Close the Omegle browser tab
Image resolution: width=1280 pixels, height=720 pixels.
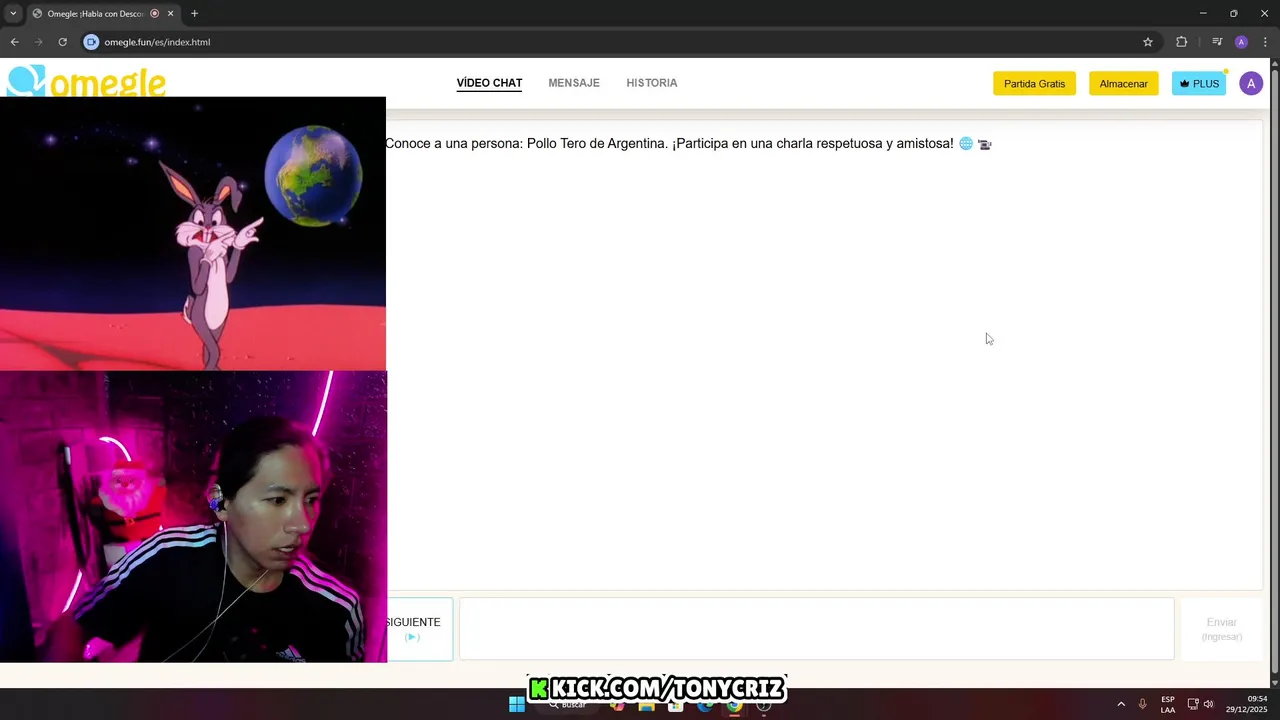(170, 14)
